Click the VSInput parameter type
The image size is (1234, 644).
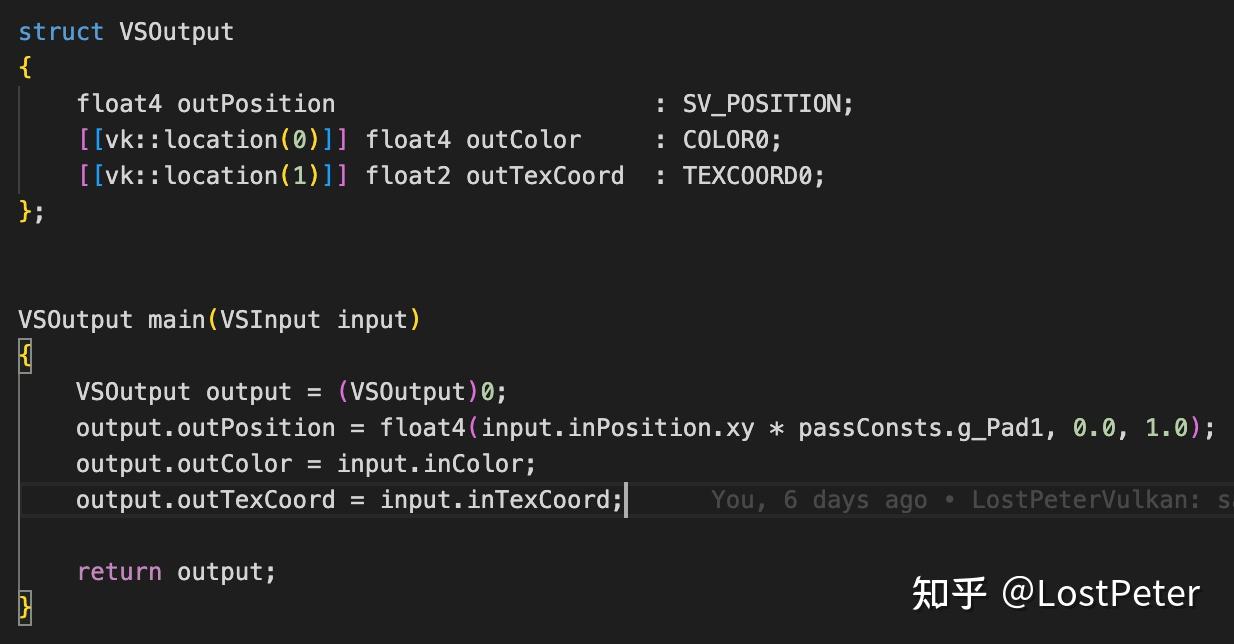click(x=270, y=320)
